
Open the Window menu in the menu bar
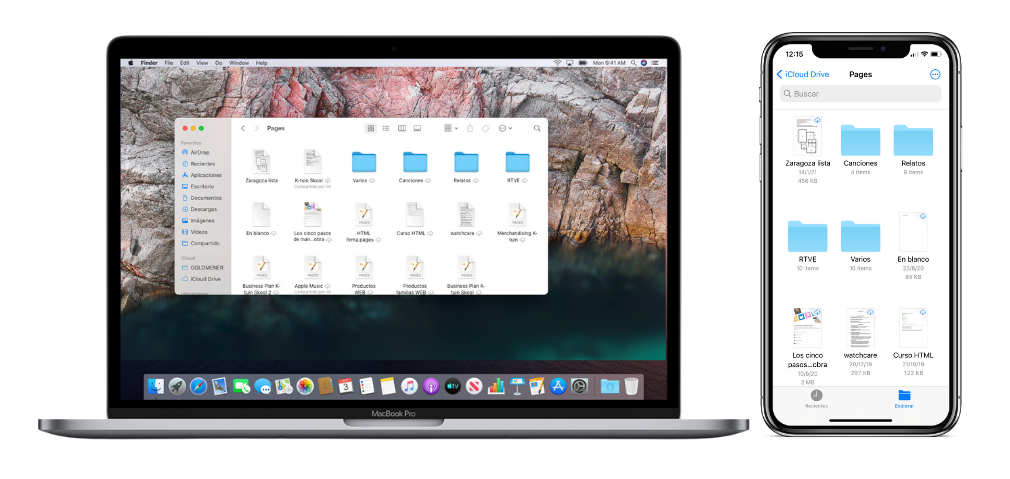coord(239,63)
